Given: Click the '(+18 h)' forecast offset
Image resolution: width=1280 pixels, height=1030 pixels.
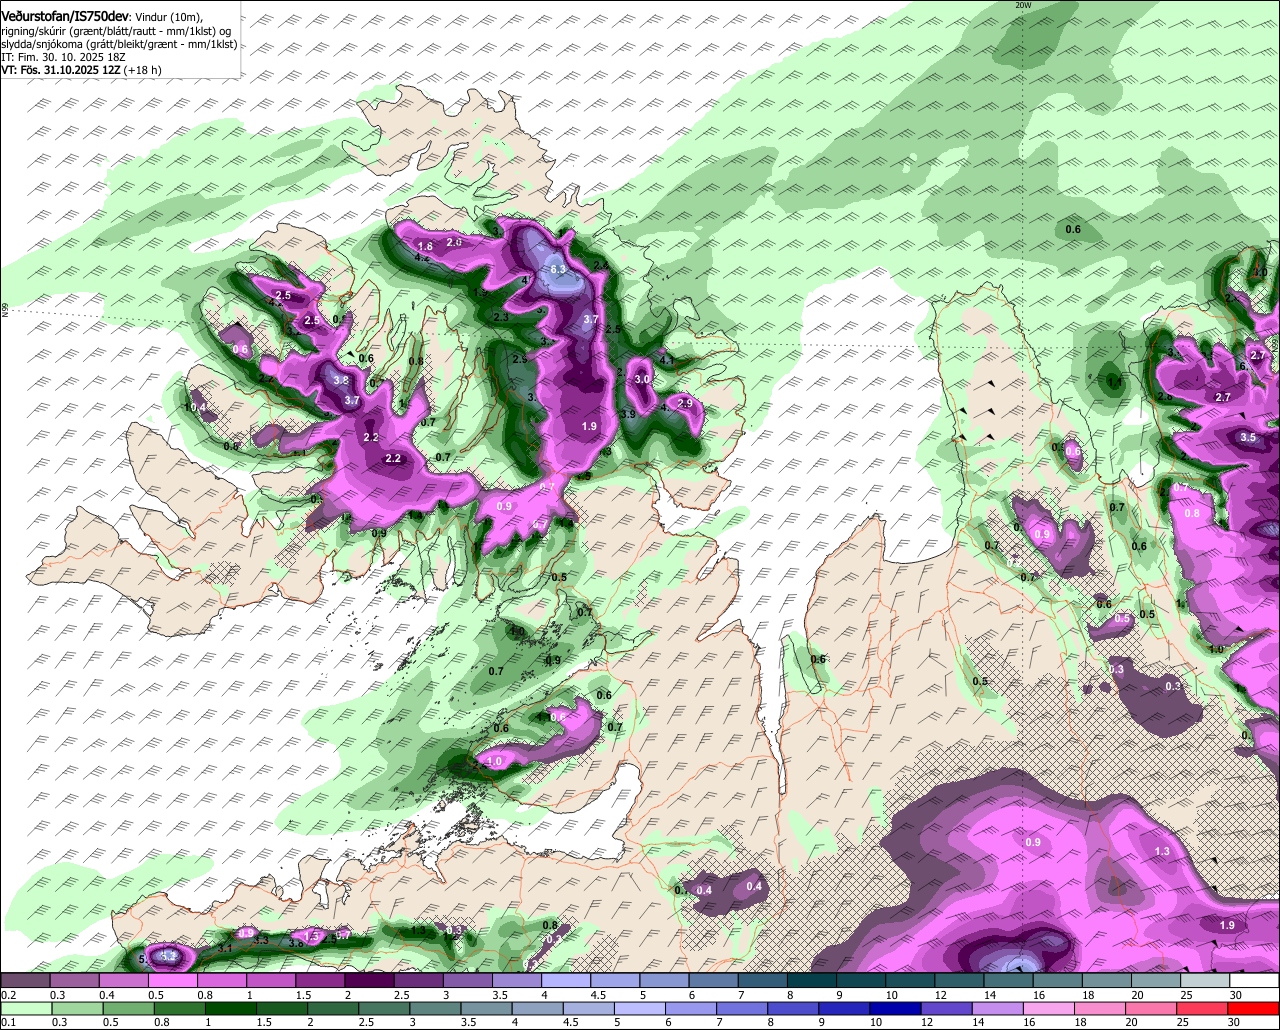Looking at the screenshot, I should click(144, 70).
